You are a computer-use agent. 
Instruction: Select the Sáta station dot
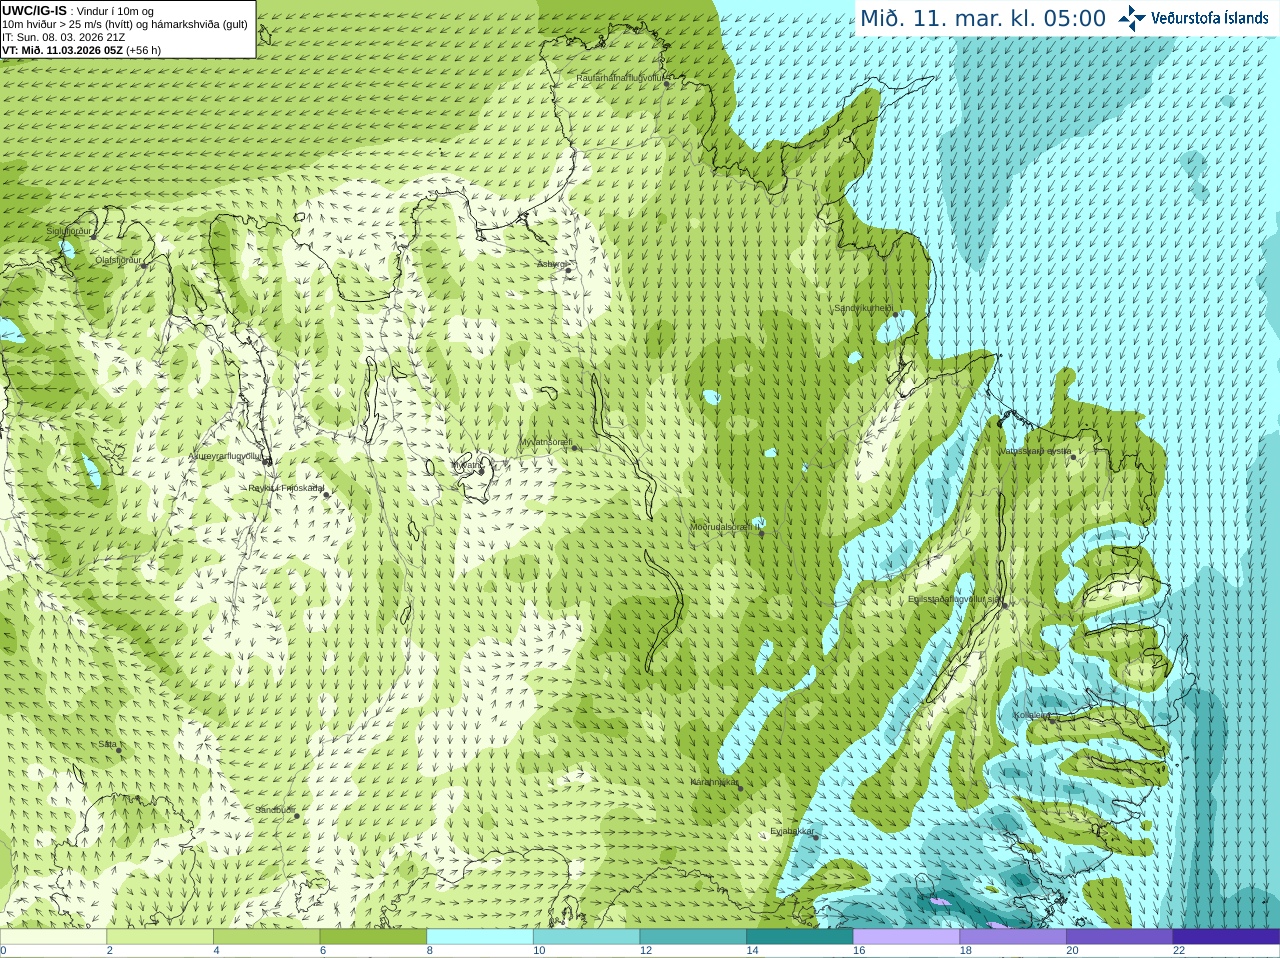point(119,750)
